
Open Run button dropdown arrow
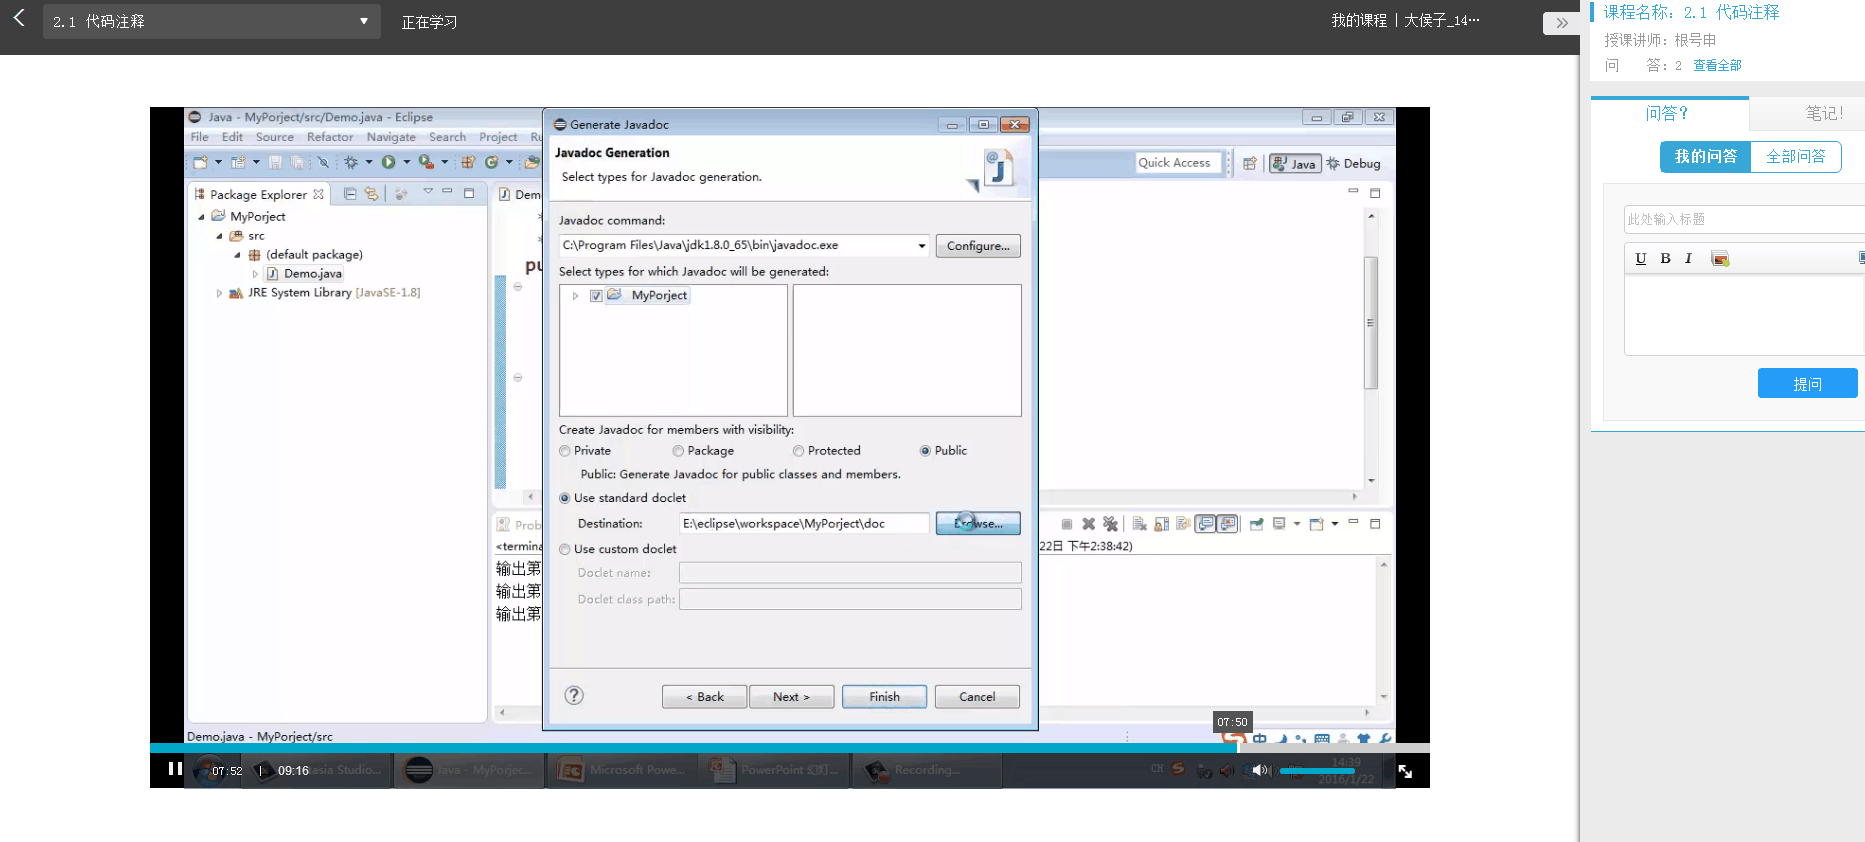[407, 162]
